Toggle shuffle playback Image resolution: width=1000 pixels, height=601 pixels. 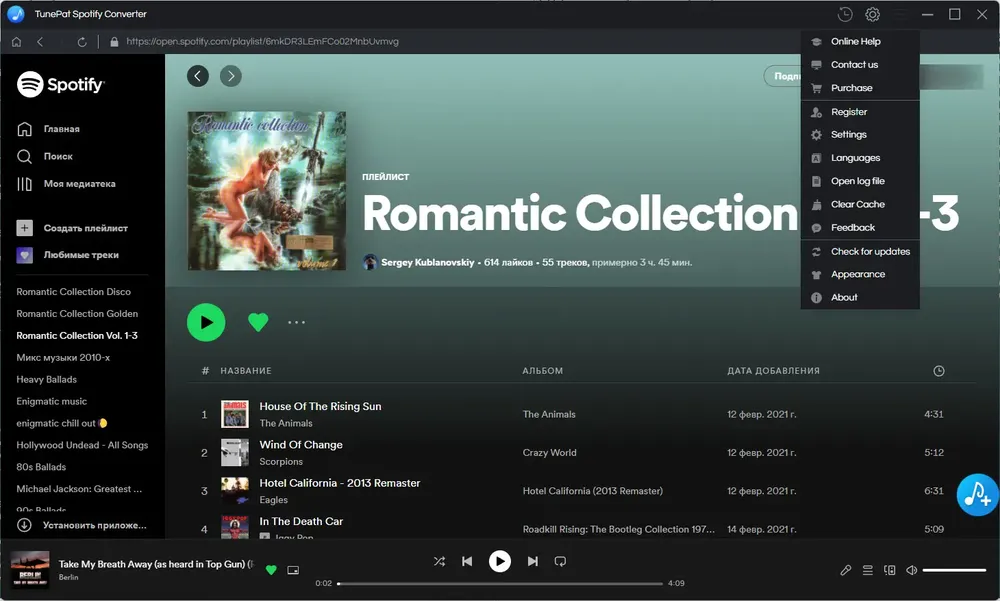(x=439, y=561)
